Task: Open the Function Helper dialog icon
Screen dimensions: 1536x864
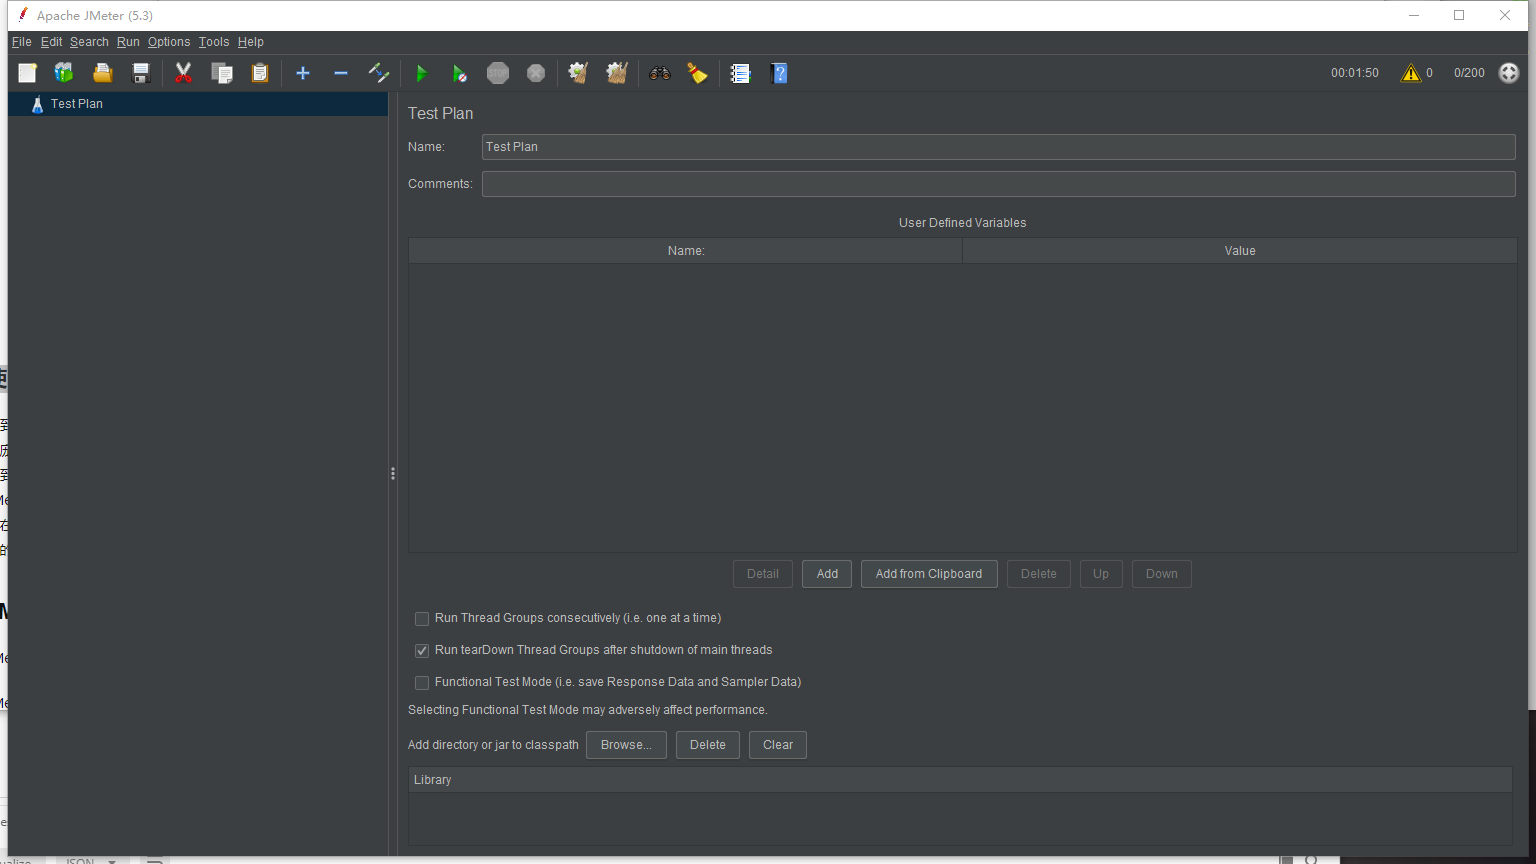Action: click(x=740, y=73)
